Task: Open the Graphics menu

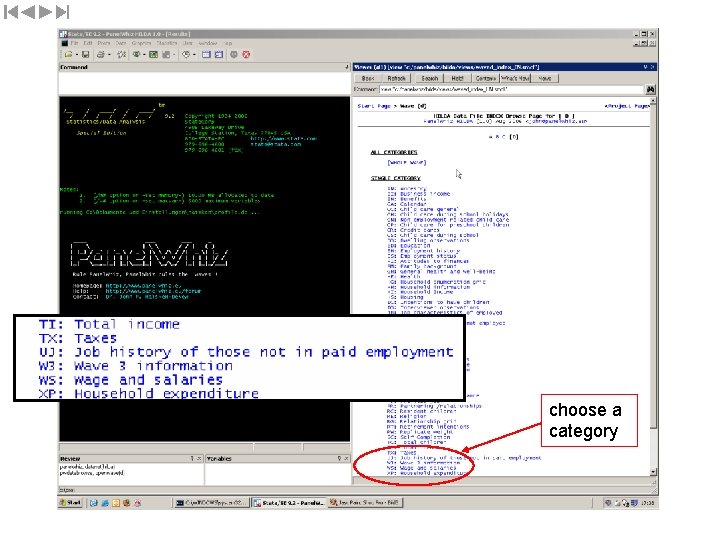Action: [x=141, y=43]
